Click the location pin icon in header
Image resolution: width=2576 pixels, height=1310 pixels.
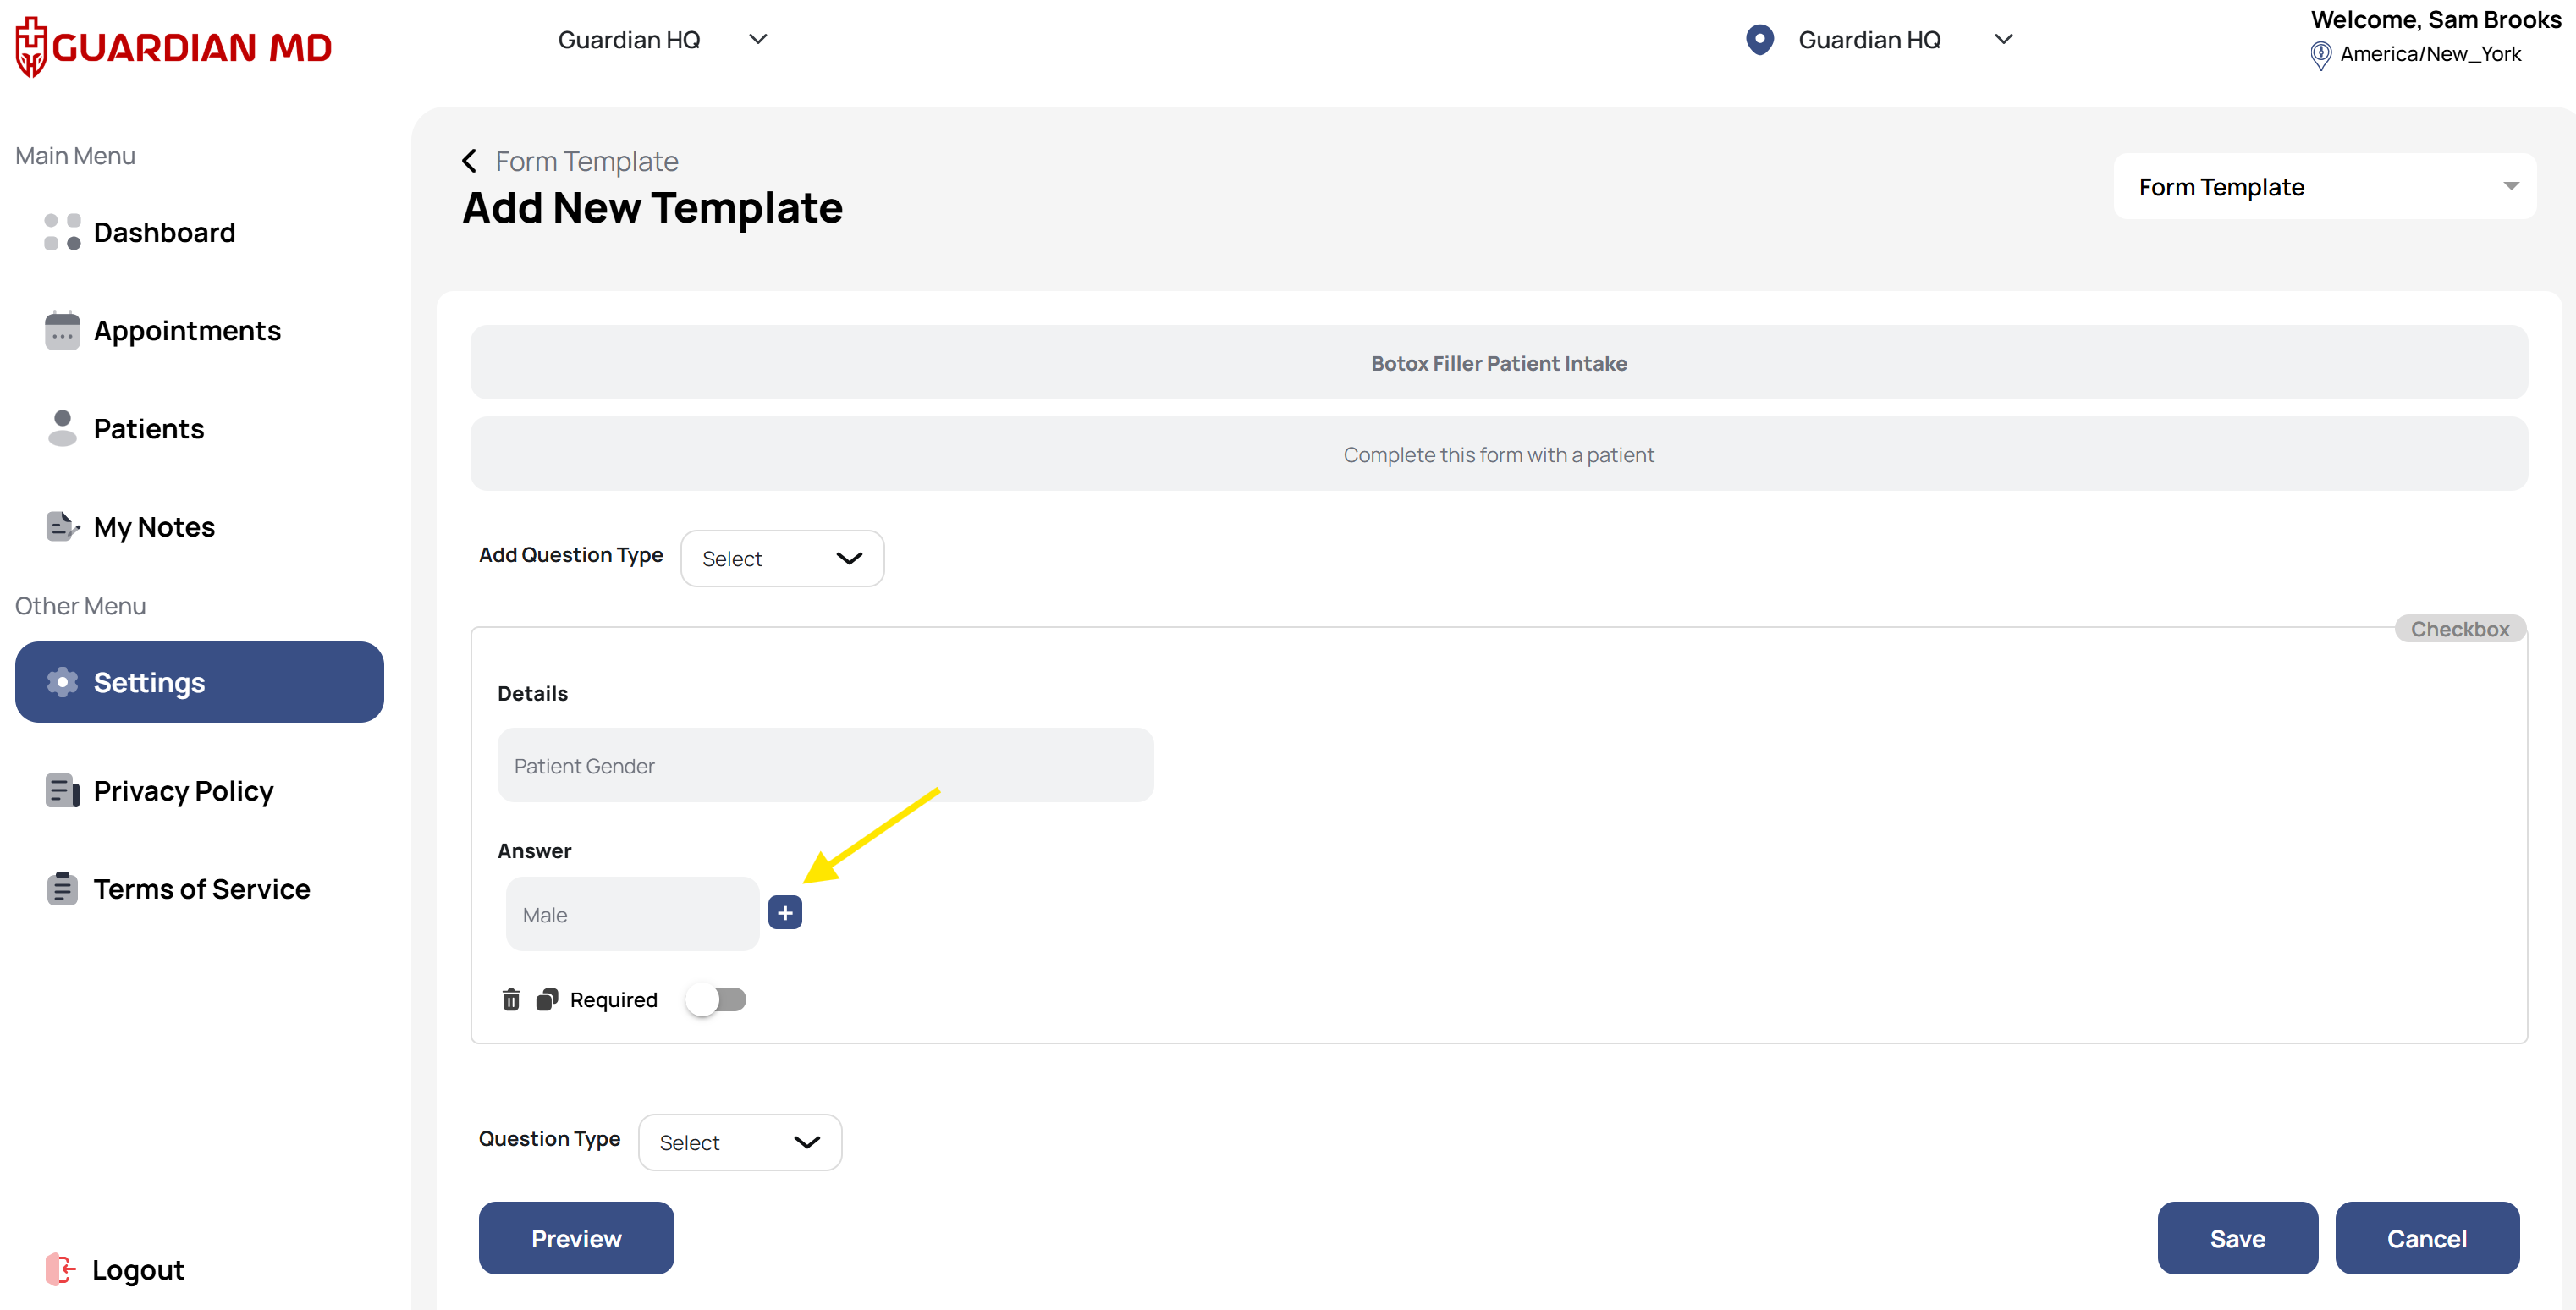1759,40
